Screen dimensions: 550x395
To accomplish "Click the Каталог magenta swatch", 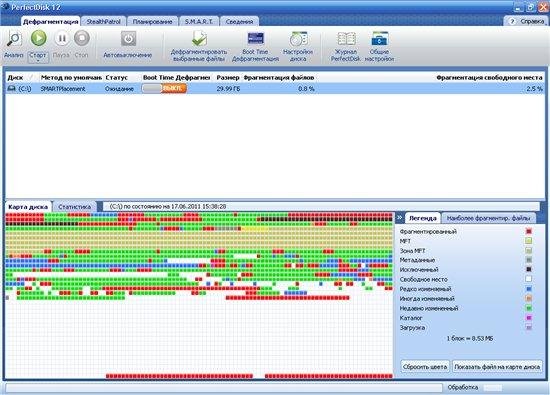I will tap(529, 317).
